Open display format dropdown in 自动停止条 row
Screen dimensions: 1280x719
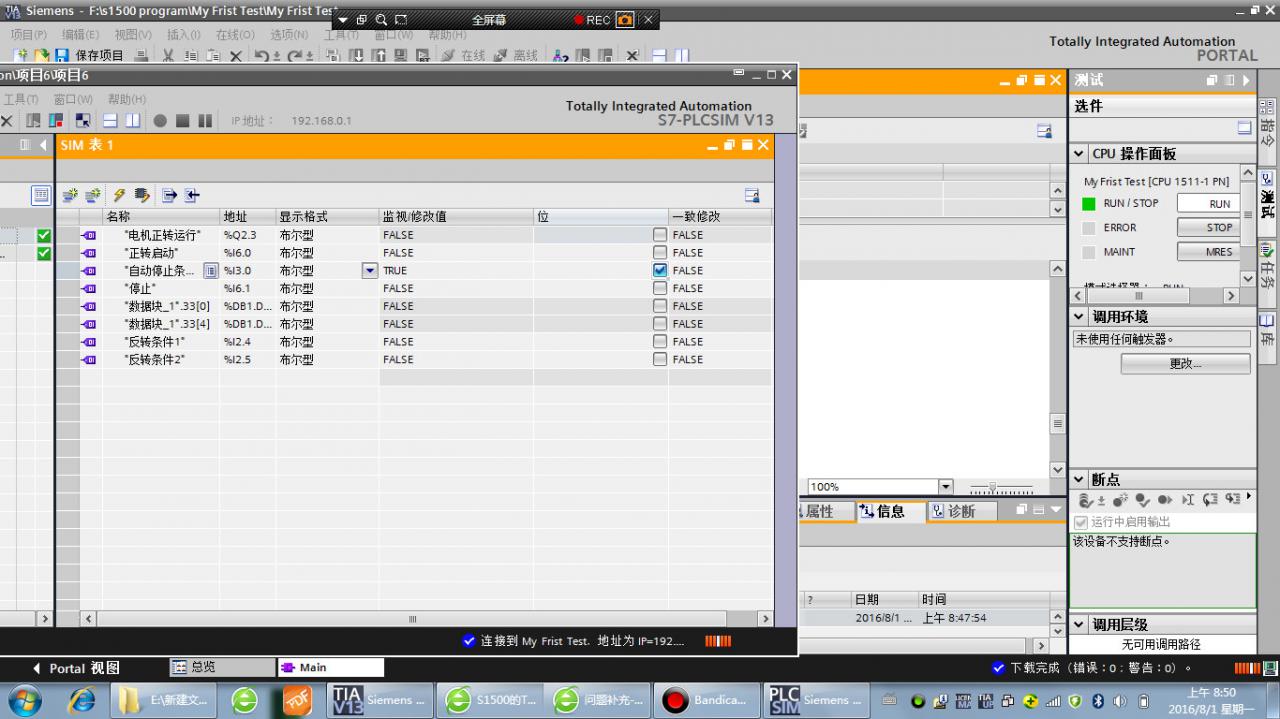click(370, 270)
